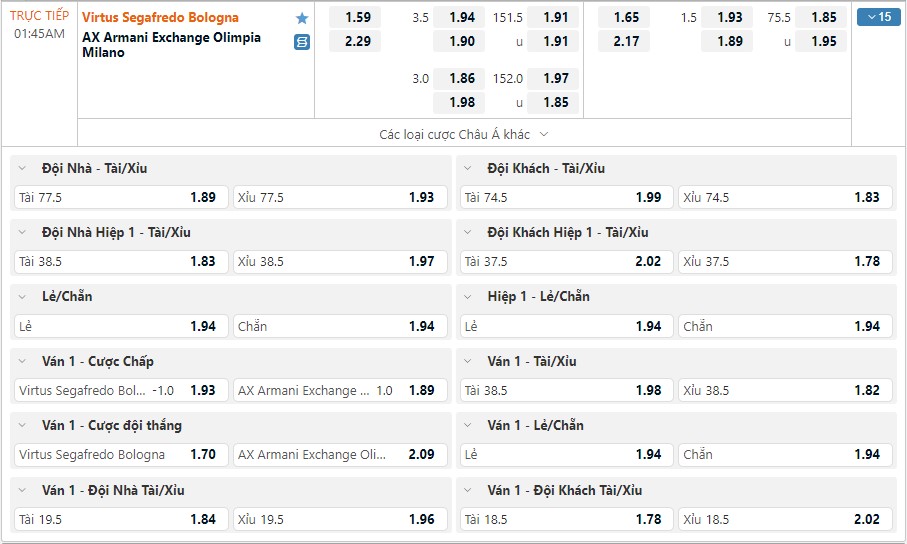Image resolution: width=907 pixels, height=544 pixels.
Task: Collapse Đội Nhà Hiệp 1 - Tài/Xỉu section
Action: [x=22, y=233]
